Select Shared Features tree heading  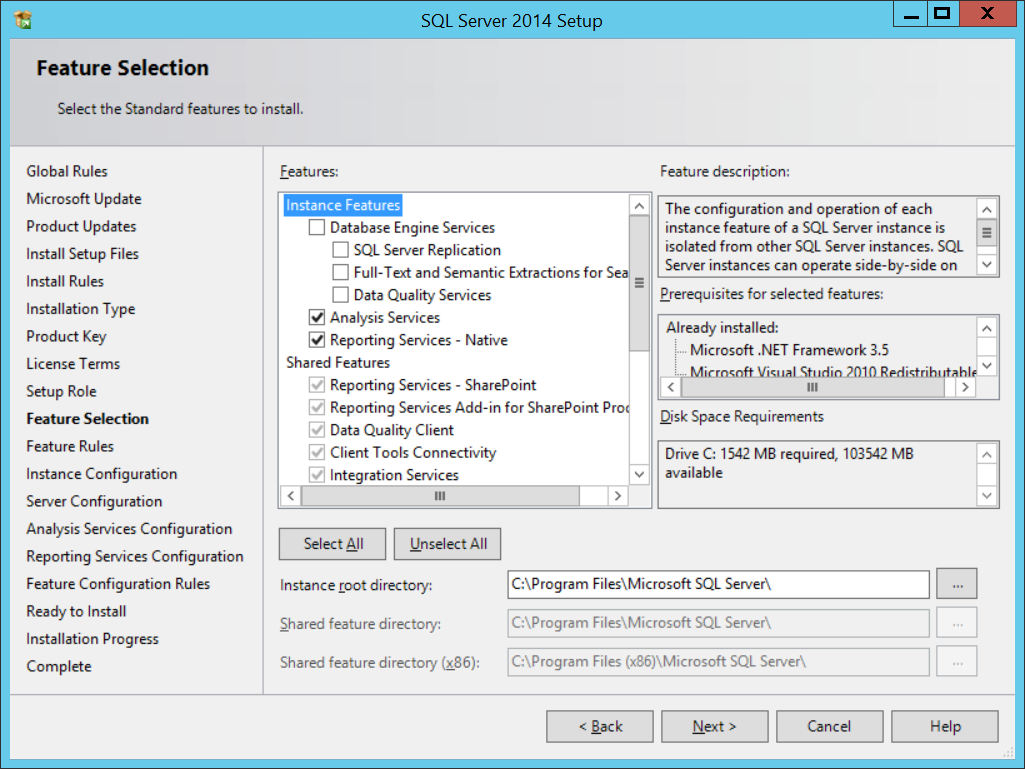(x=338, y=363)
